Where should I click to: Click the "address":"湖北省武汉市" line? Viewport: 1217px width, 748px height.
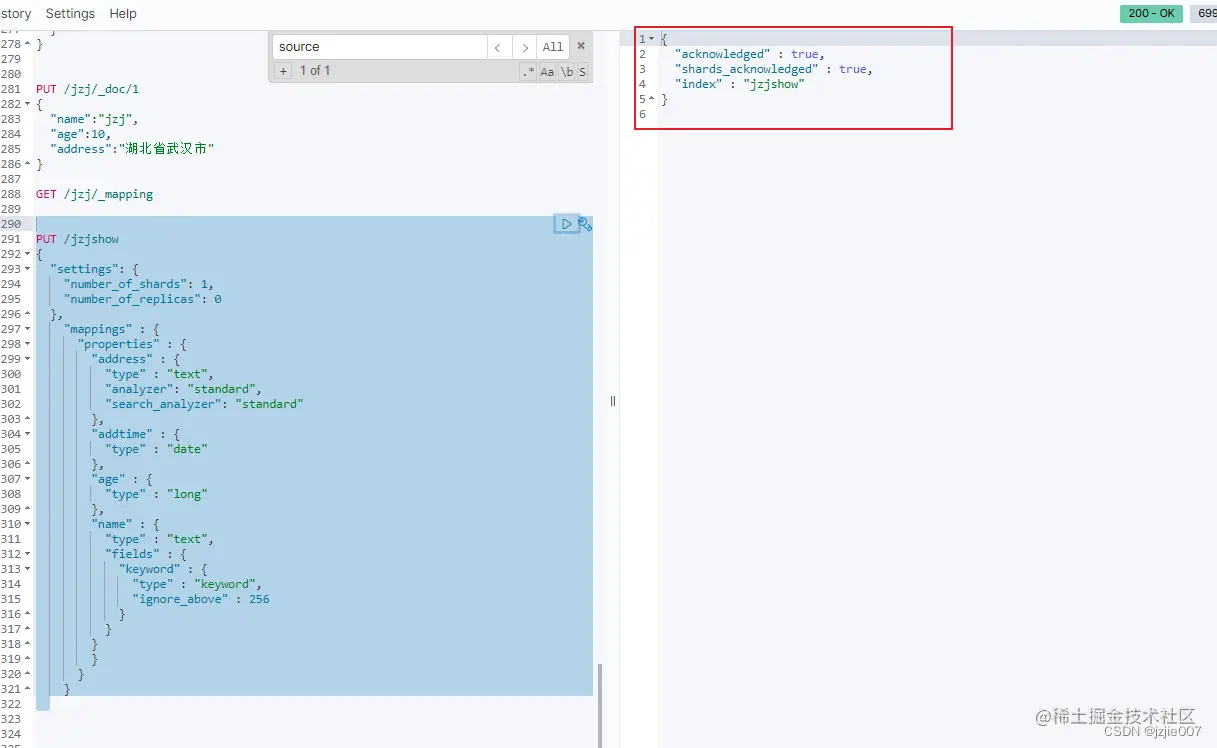tap(133, 149)
